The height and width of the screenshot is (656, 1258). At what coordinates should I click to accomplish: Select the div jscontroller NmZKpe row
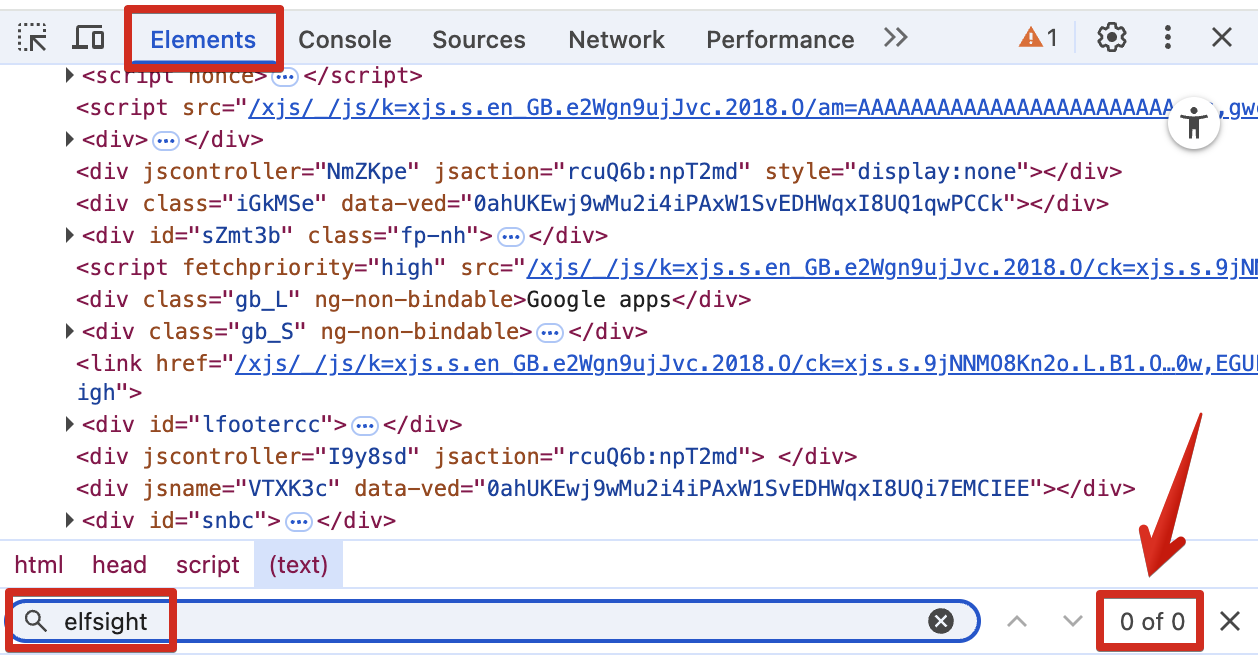coord(599,172)
